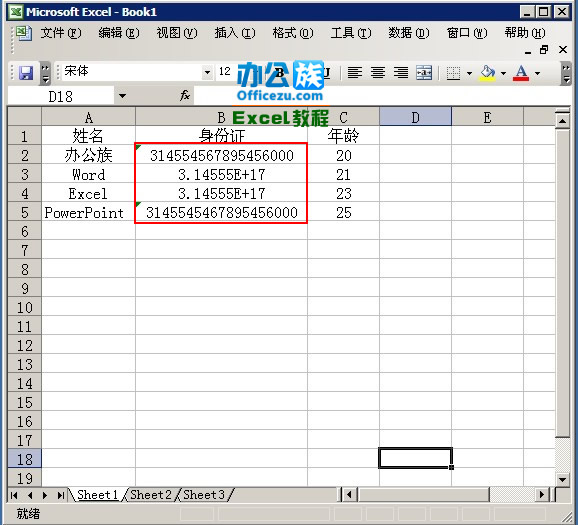Toggle underline formatting button
The width and height of the screenshot is (578, 525).
click(327, 73)
